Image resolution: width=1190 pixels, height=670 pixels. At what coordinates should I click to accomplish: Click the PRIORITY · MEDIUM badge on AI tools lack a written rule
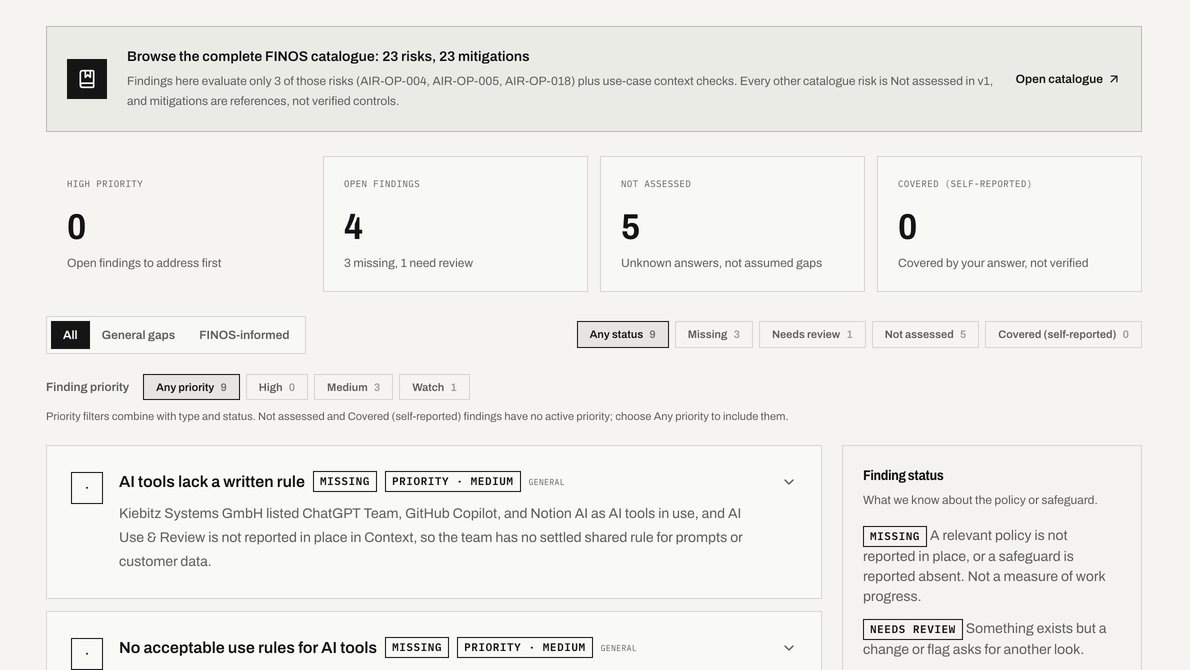coord(452,482)
